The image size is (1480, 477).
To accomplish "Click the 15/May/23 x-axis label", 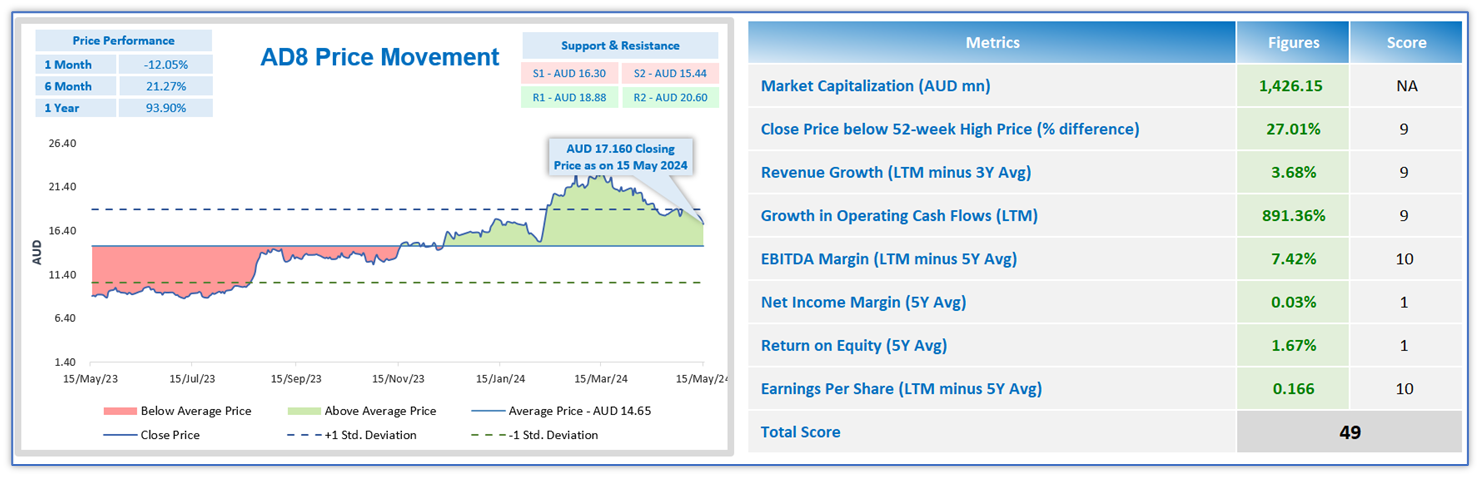I will [x=91, y=379].
